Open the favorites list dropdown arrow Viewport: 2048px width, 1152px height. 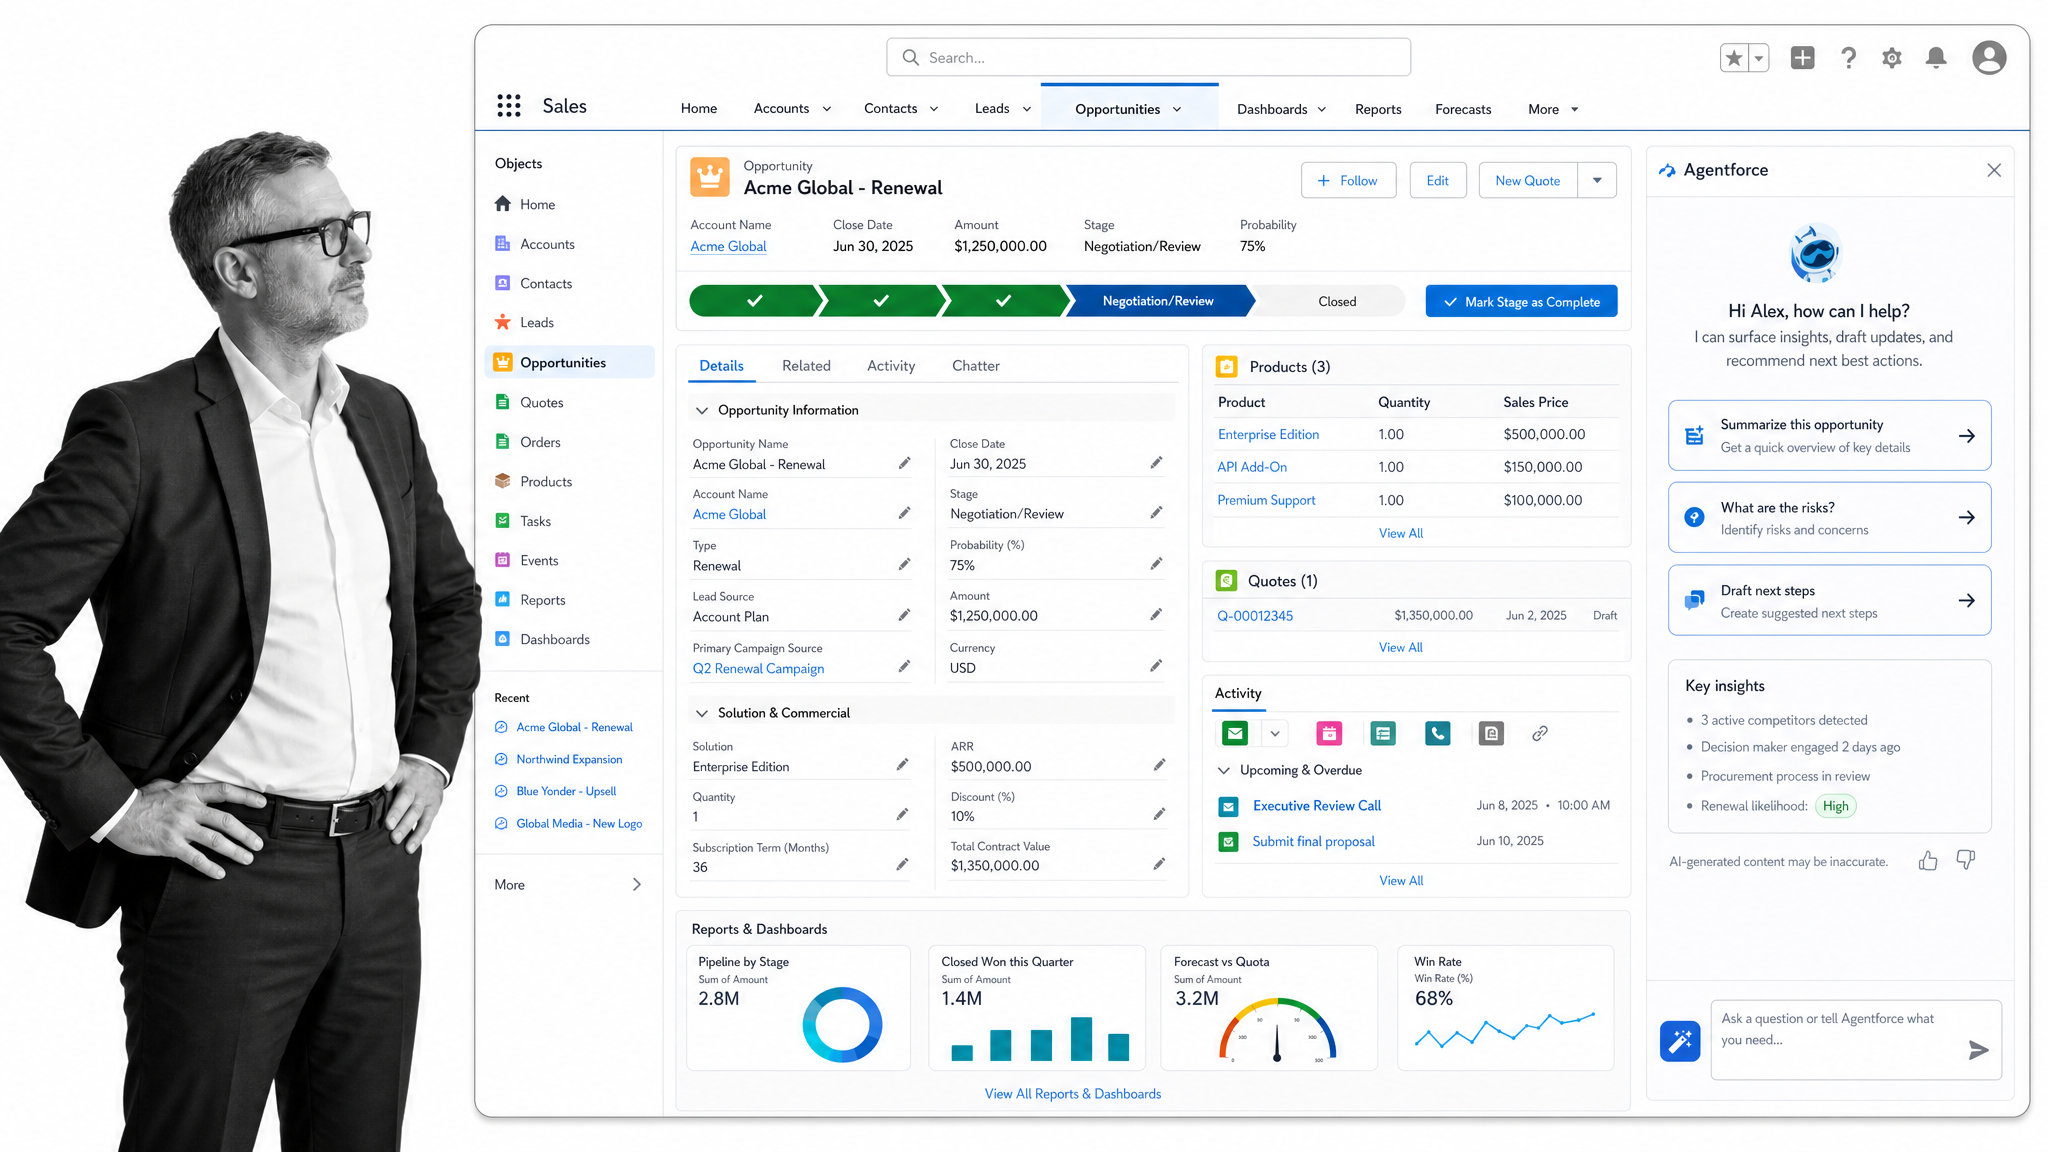(x=1759, y=58)
